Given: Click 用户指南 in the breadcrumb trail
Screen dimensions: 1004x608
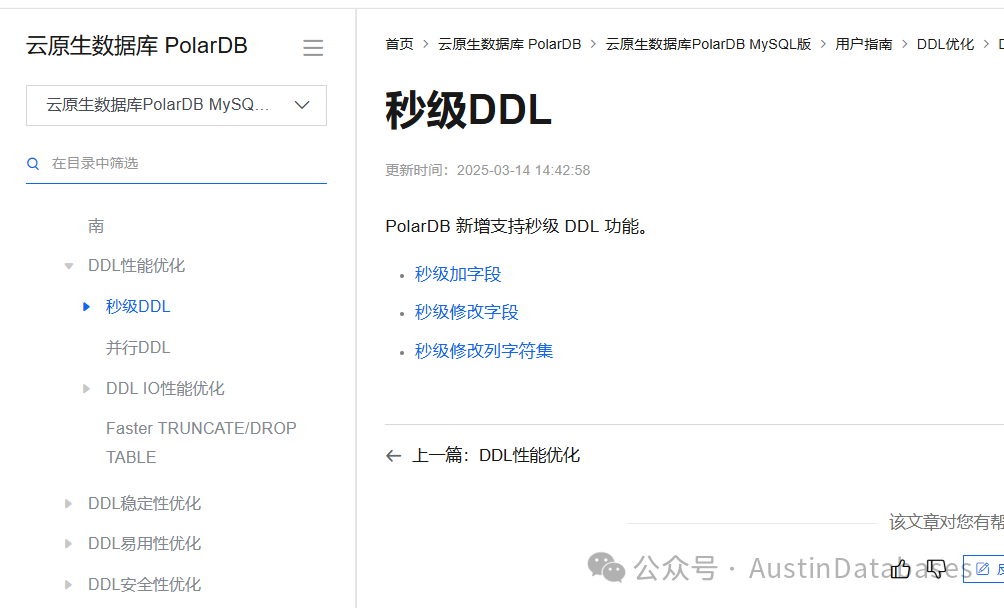Looking at the screenshot, I should 863,44.
